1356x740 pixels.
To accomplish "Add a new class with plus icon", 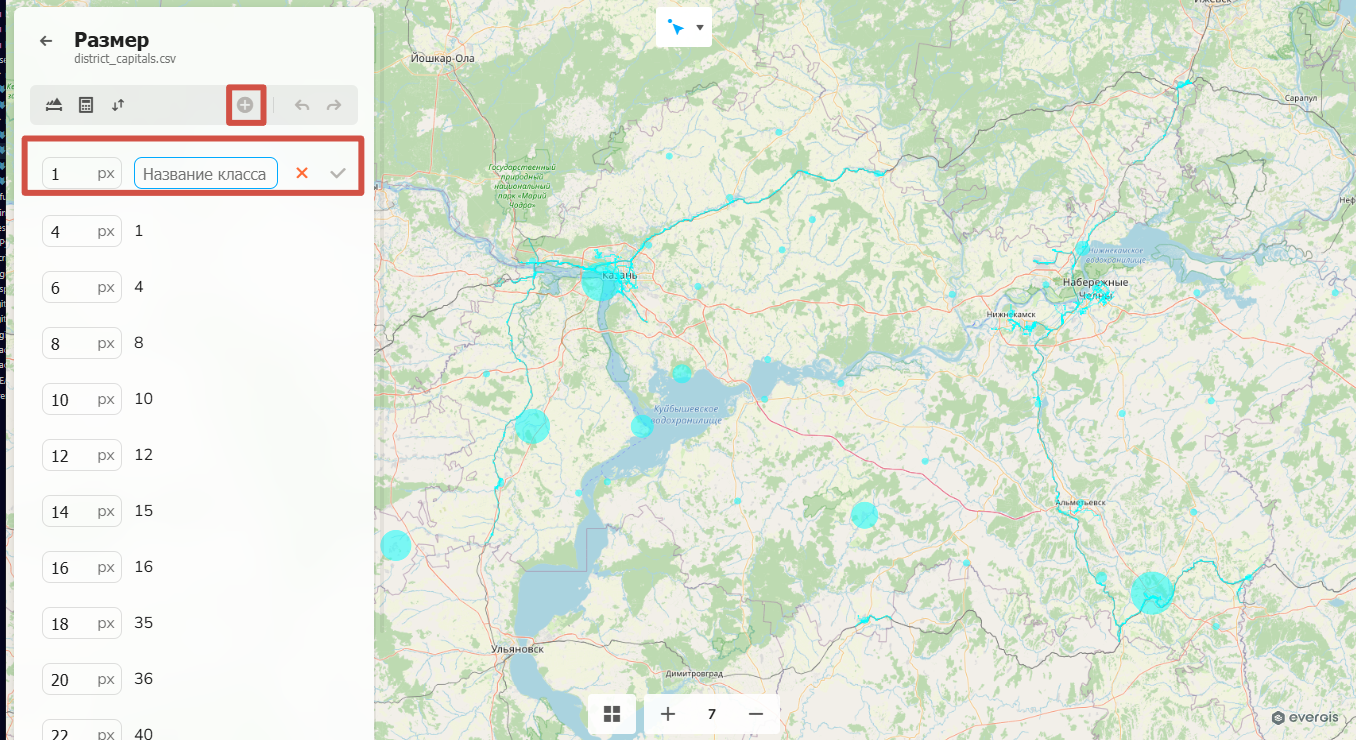I will click(246, 105).
